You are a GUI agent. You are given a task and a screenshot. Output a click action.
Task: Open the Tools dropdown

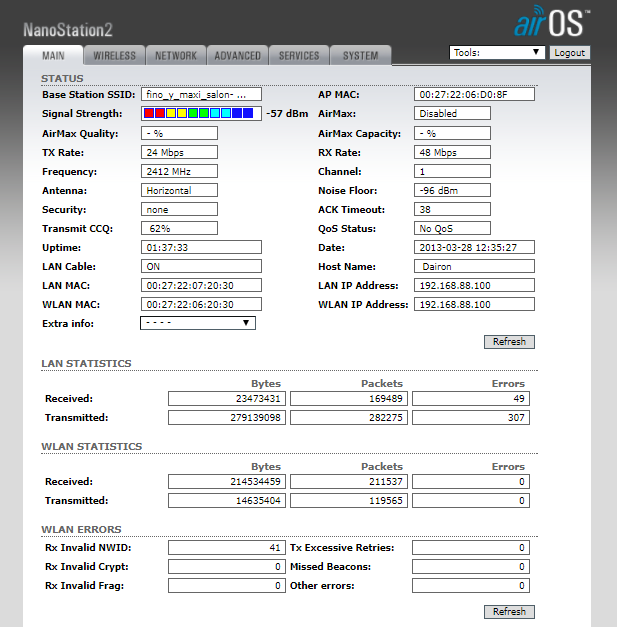coord(497,52)
